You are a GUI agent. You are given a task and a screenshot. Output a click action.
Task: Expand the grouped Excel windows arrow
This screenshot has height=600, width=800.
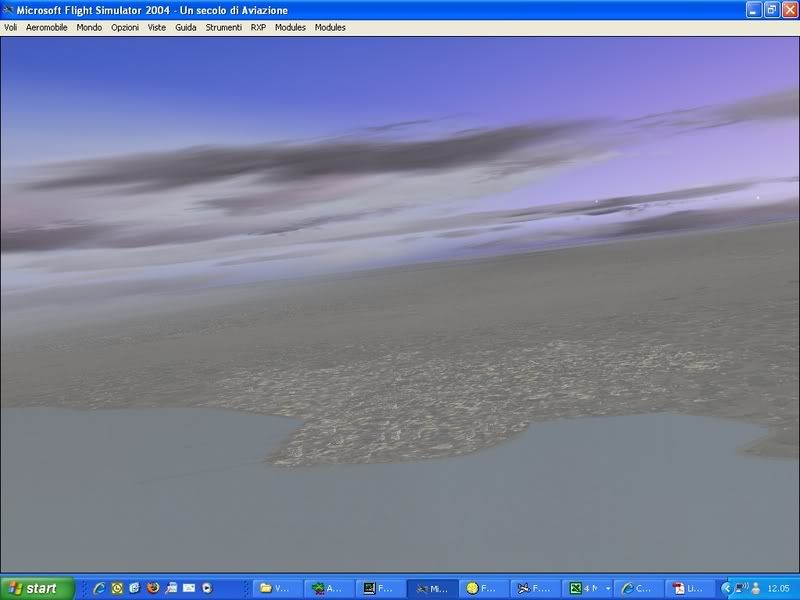pos(608,589)
